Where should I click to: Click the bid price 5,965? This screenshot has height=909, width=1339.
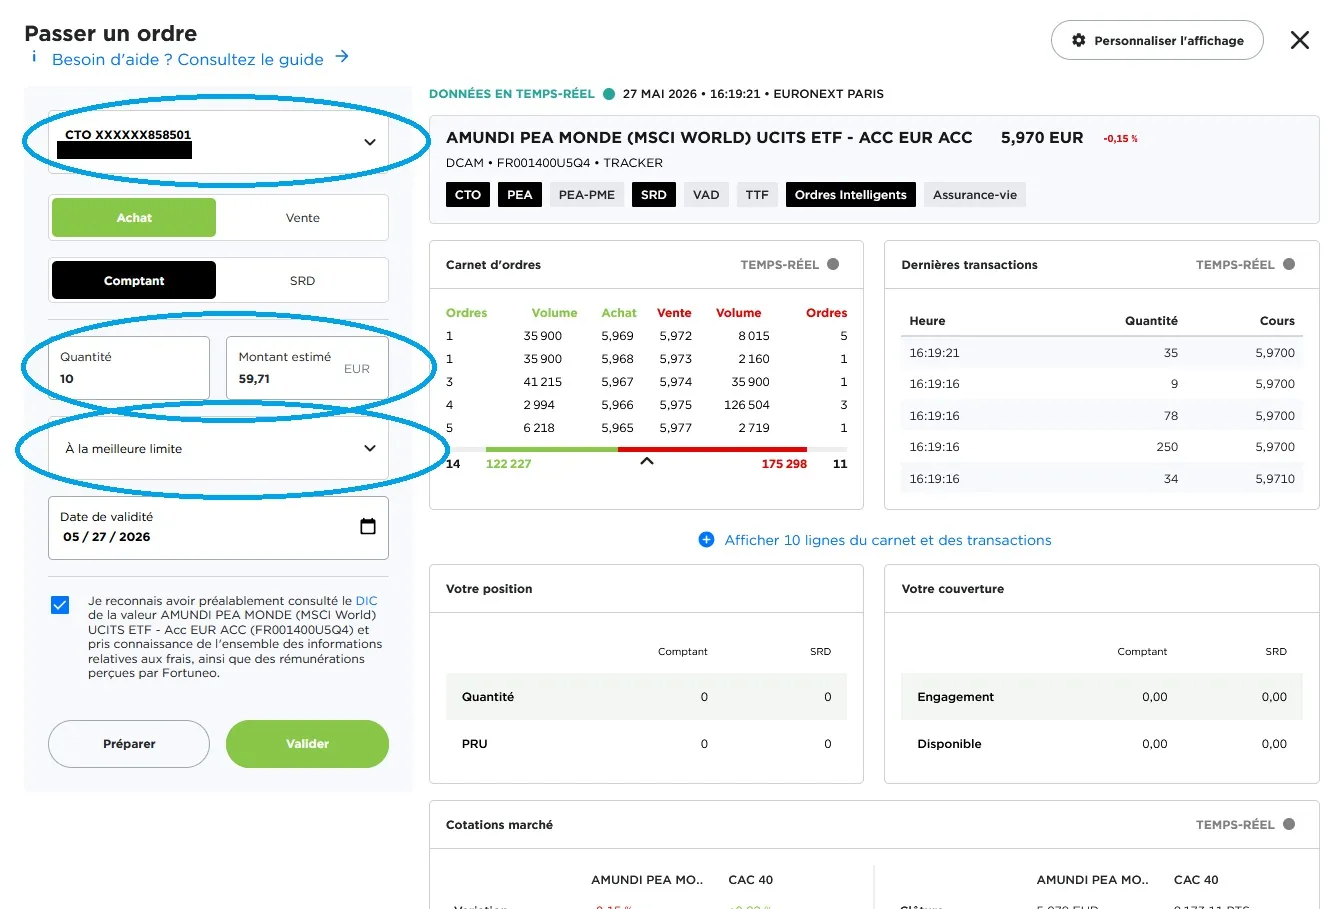[617, 428]
